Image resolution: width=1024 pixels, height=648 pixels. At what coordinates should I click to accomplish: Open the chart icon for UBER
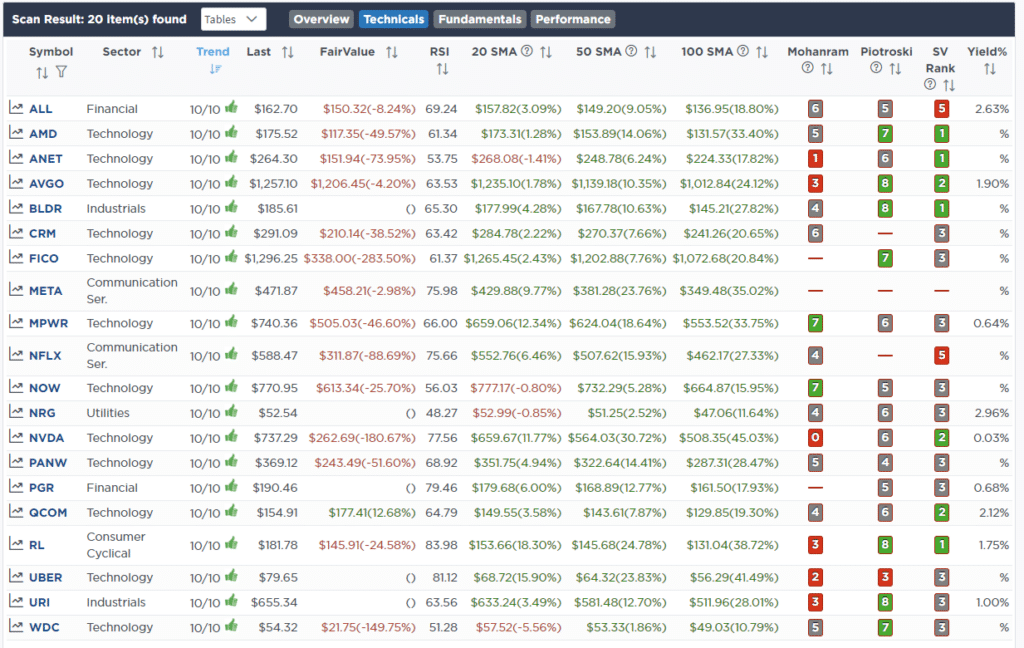16,577
